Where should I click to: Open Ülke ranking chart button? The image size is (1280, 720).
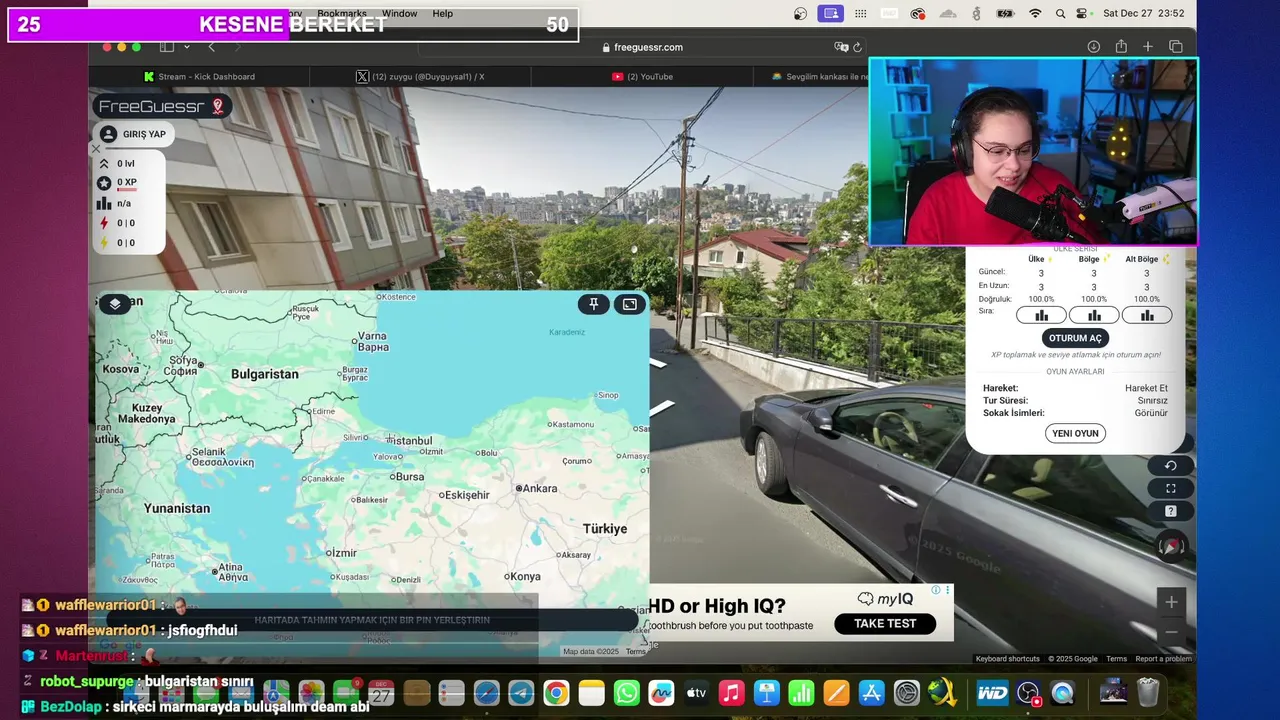pos(1041,315)
